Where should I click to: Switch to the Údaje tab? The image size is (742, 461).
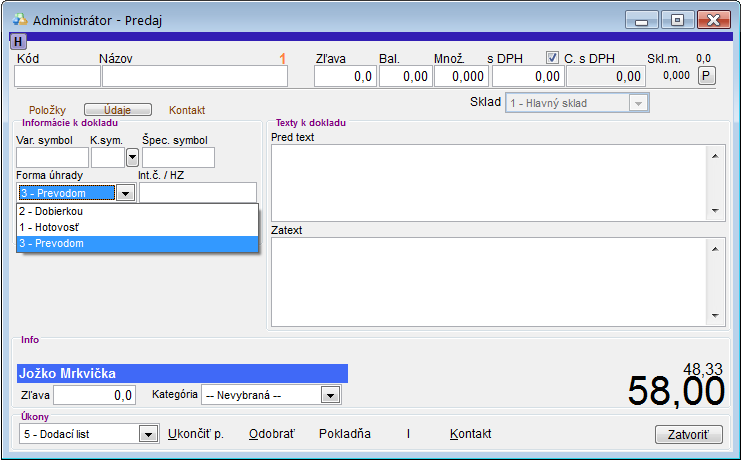coord(117,110)
